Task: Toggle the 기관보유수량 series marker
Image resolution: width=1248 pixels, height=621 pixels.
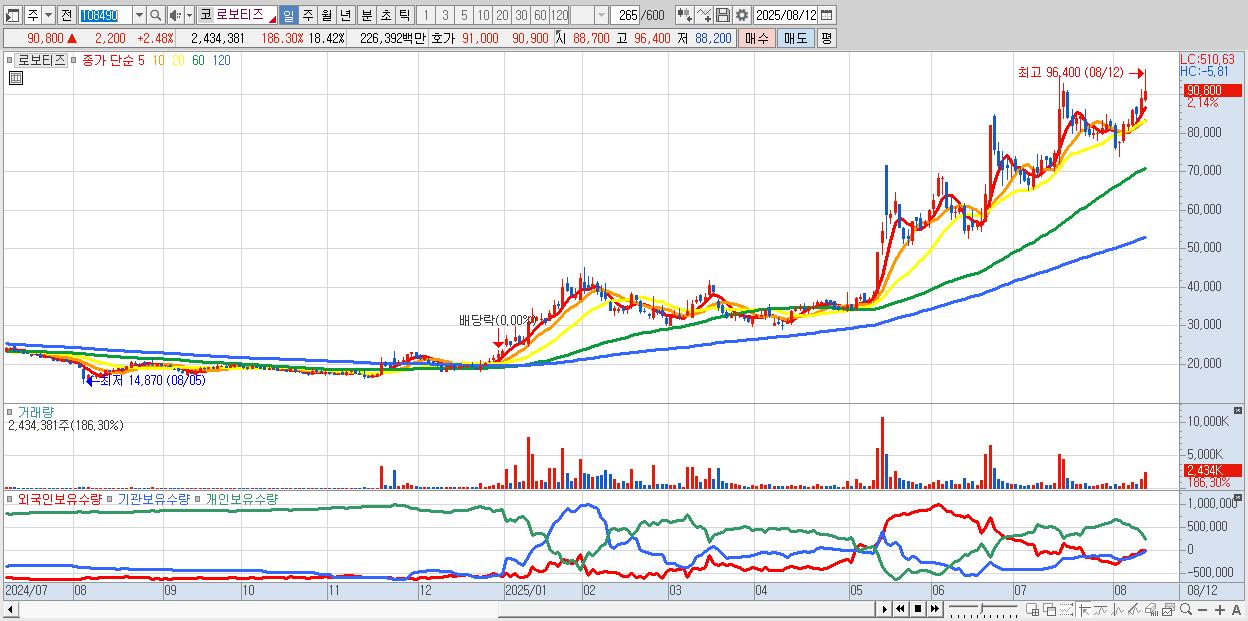Action: click(109, 499)
